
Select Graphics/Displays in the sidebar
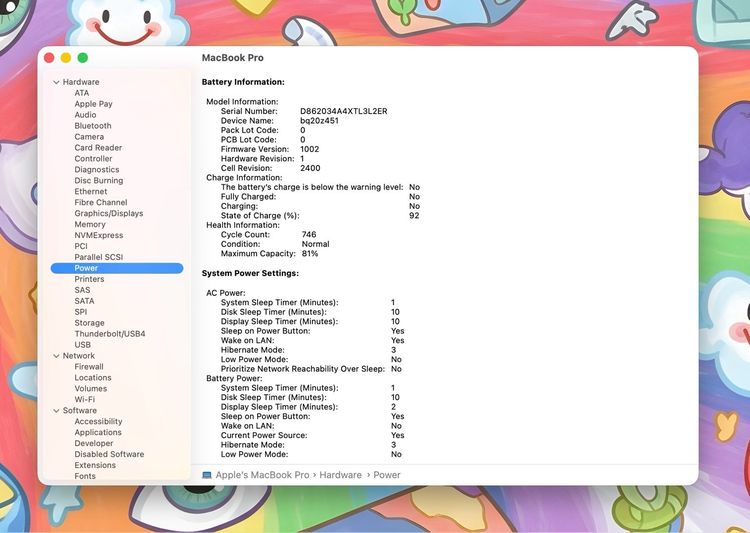tap(109, 213)
